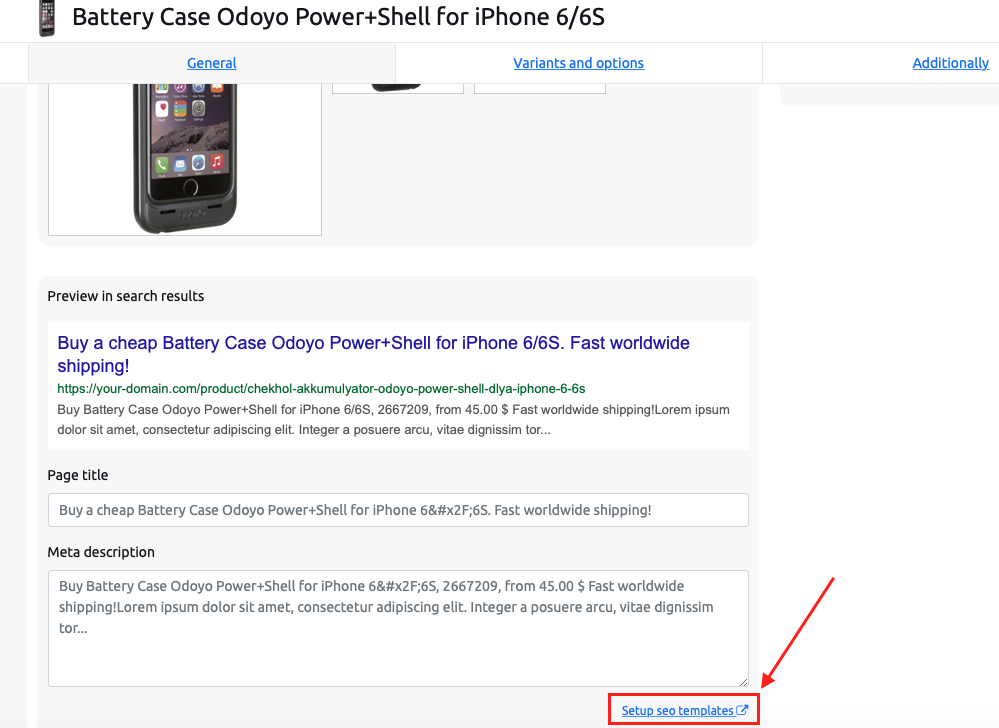Click the Page title field label
Screen dimensions: 999x728
(78, 475)
